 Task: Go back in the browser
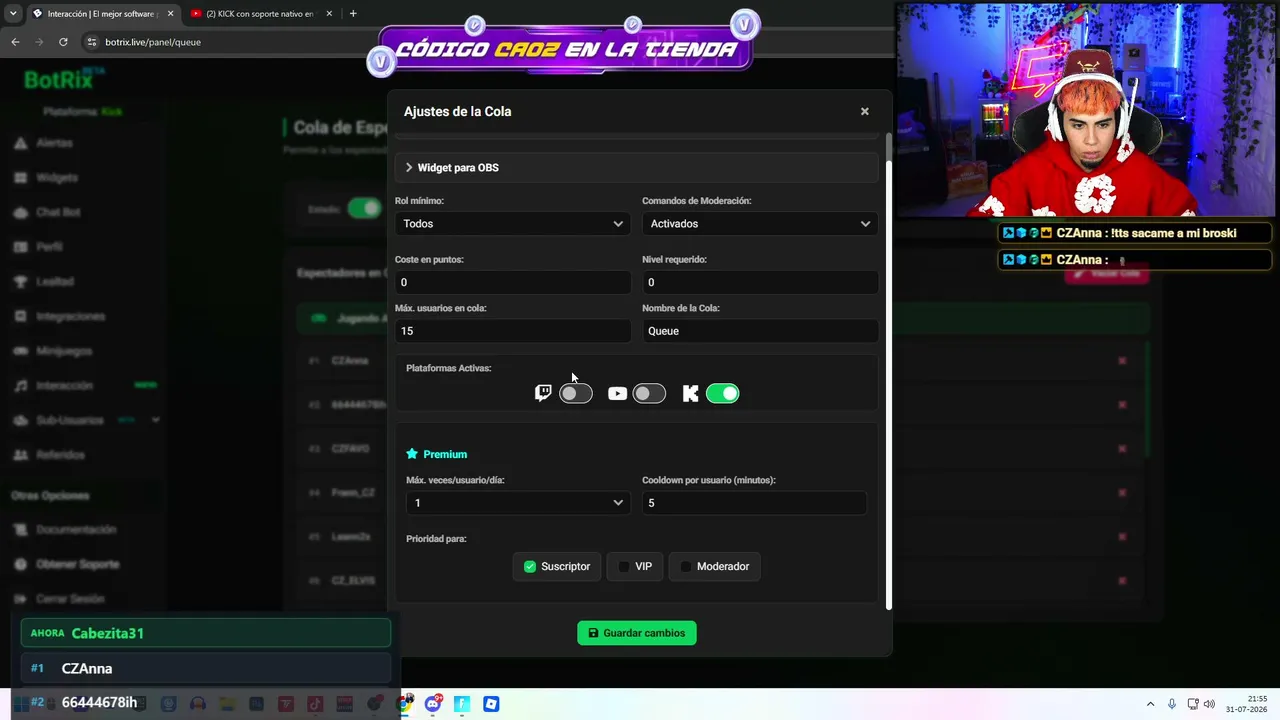click(15, 42)
